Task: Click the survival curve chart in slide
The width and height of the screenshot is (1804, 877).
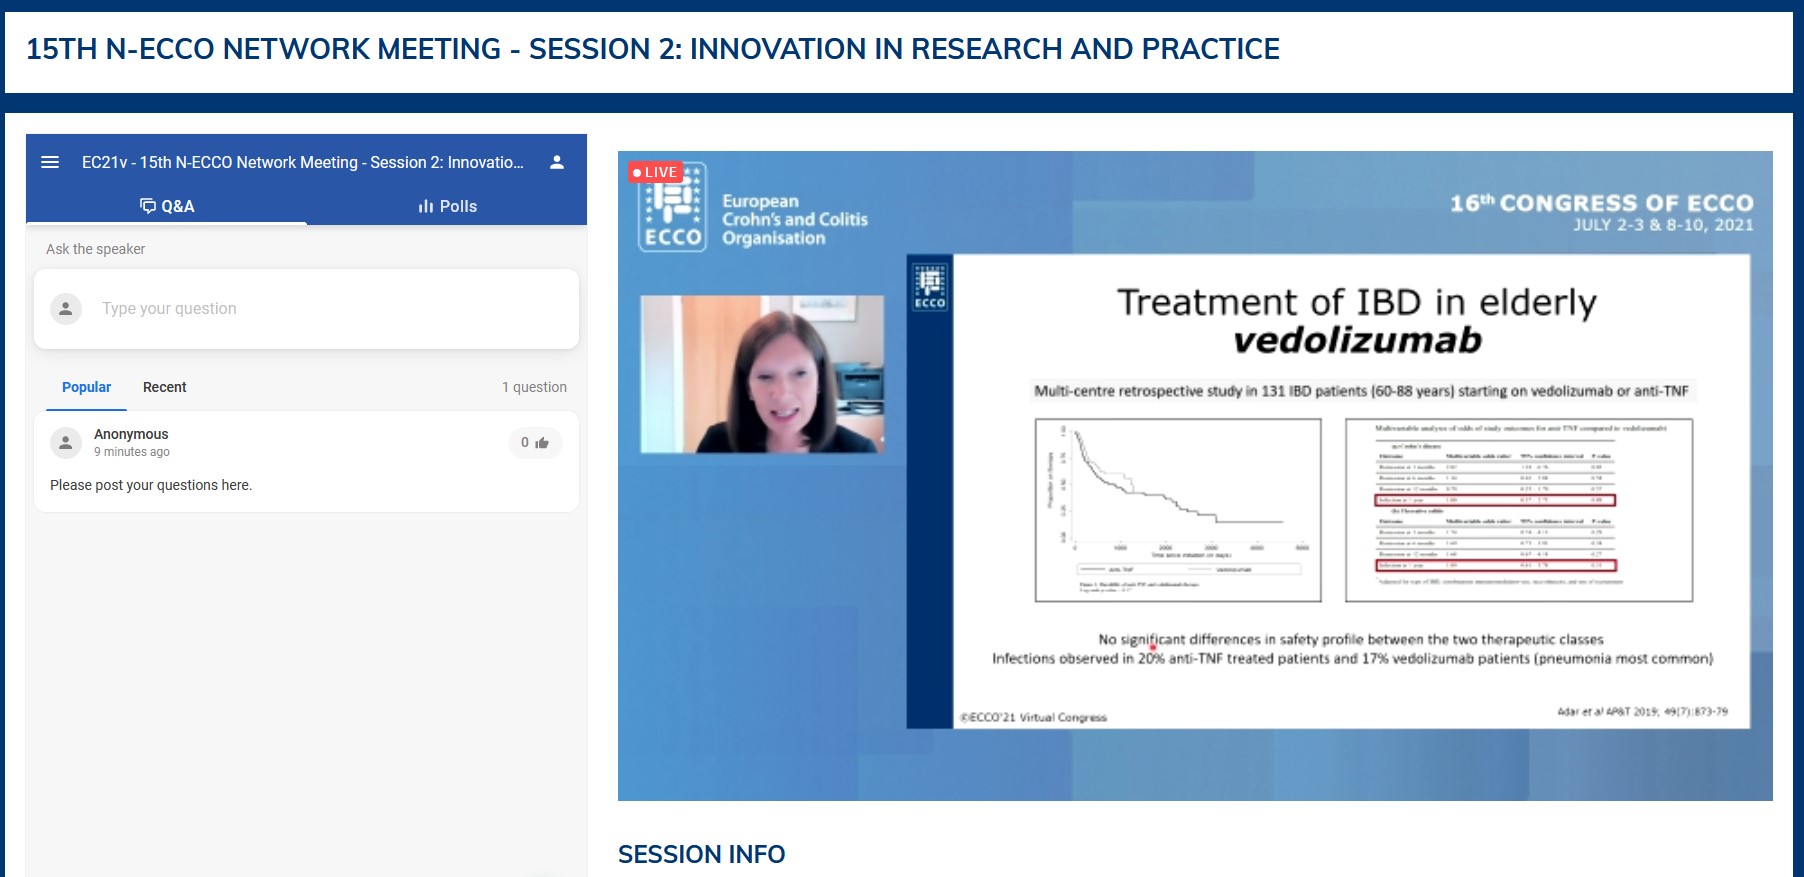Action: [x=1178, y=510]
